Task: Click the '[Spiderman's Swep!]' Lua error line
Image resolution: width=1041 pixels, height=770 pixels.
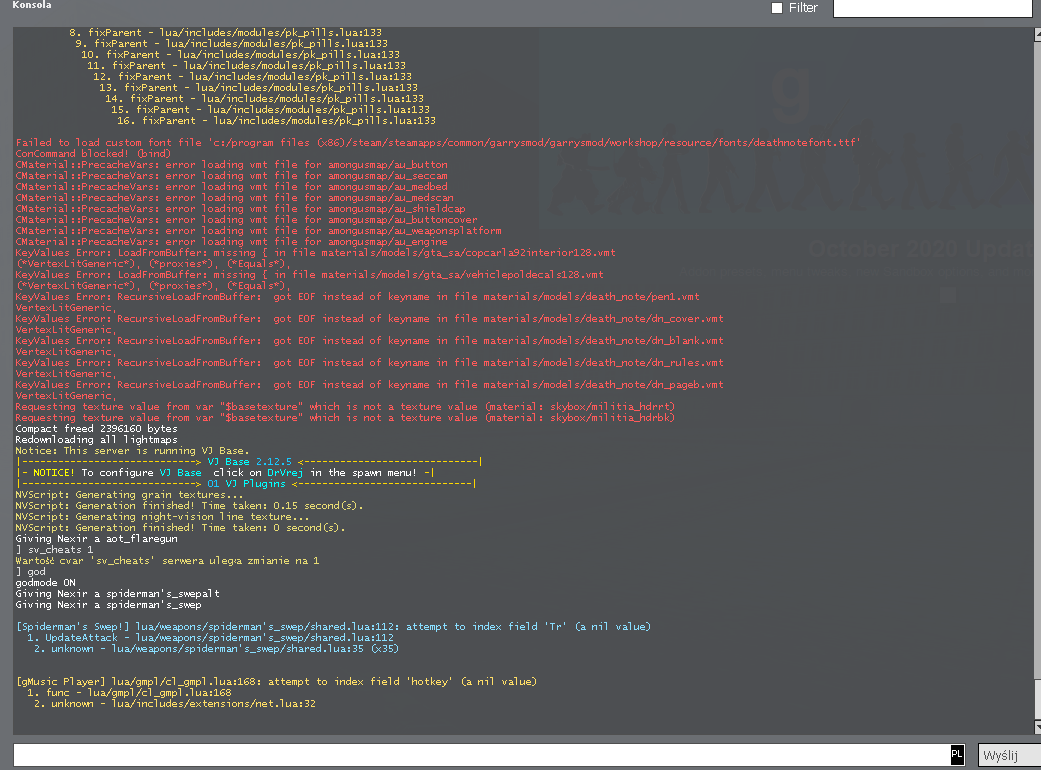Action: pos(333,627)
